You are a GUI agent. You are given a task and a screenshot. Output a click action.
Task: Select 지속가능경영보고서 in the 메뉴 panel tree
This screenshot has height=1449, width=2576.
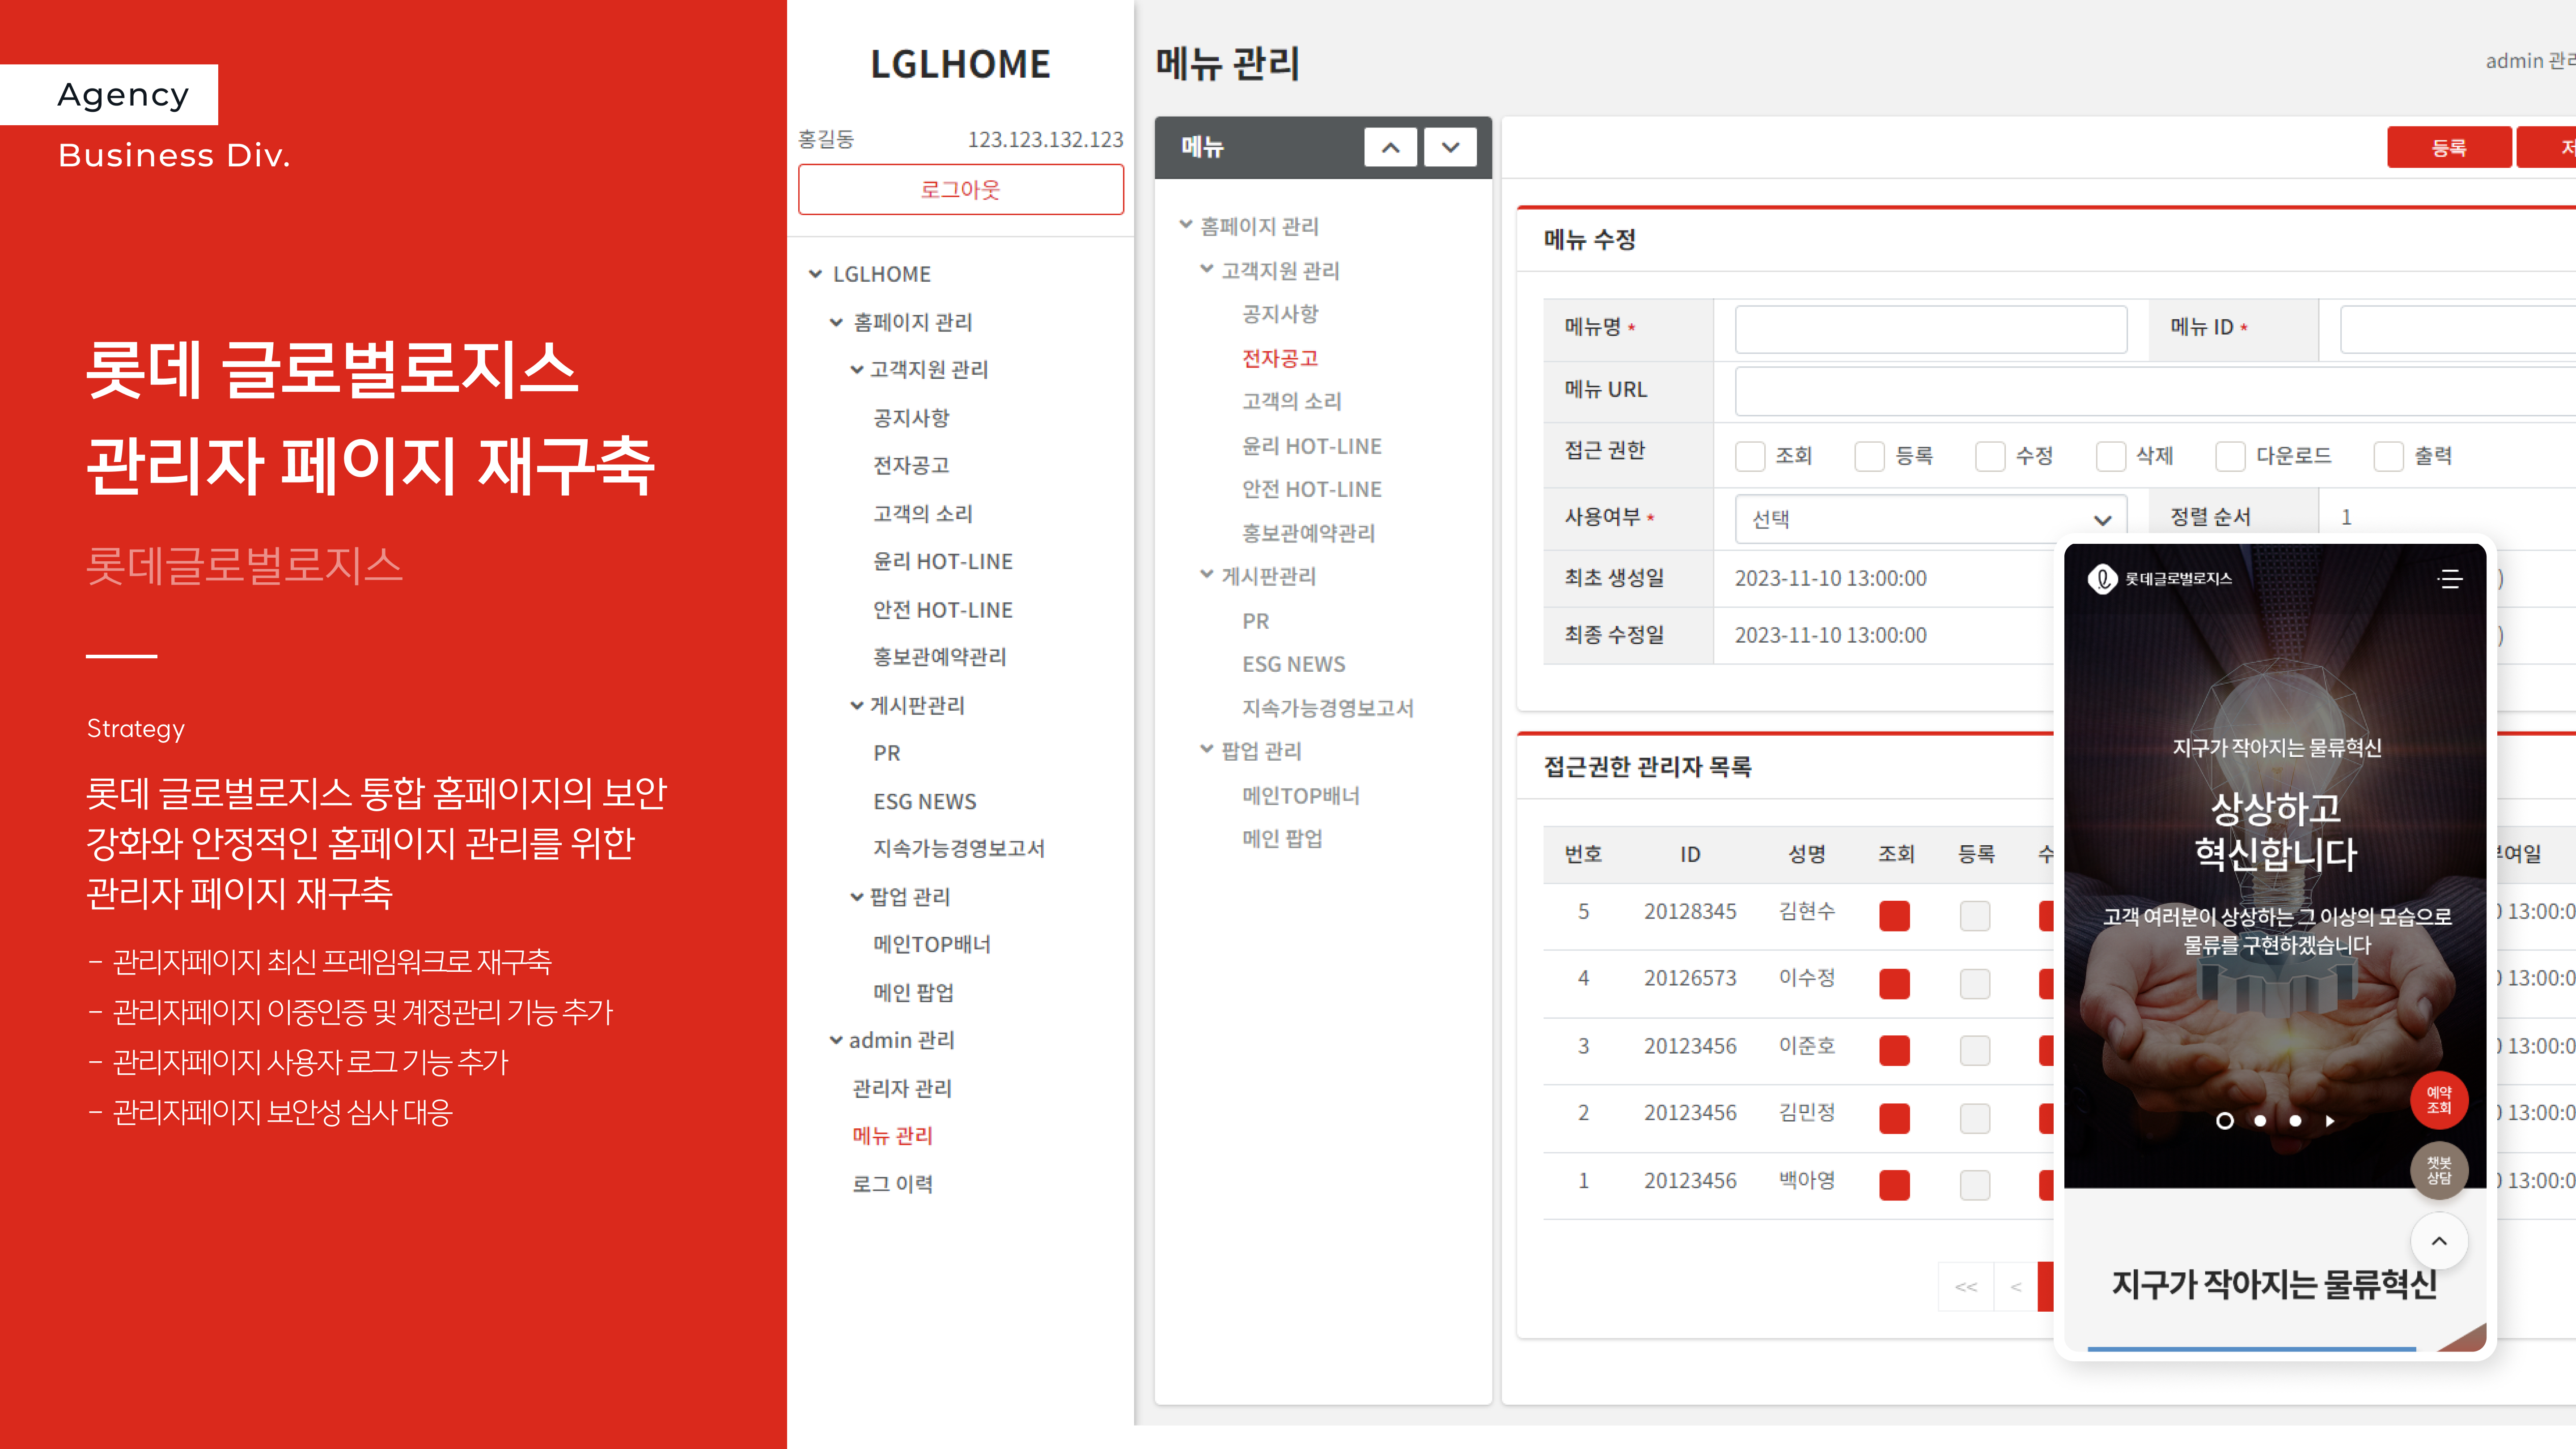click(x=1327, y=708)
